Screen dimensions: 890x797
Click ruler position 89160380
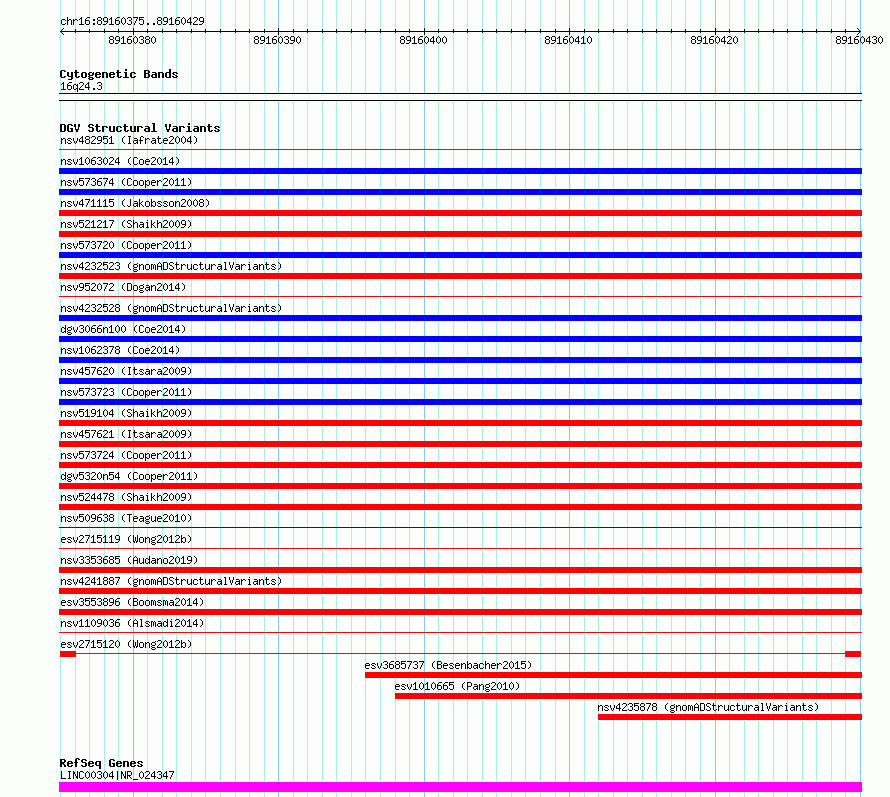tap(132, 40)
